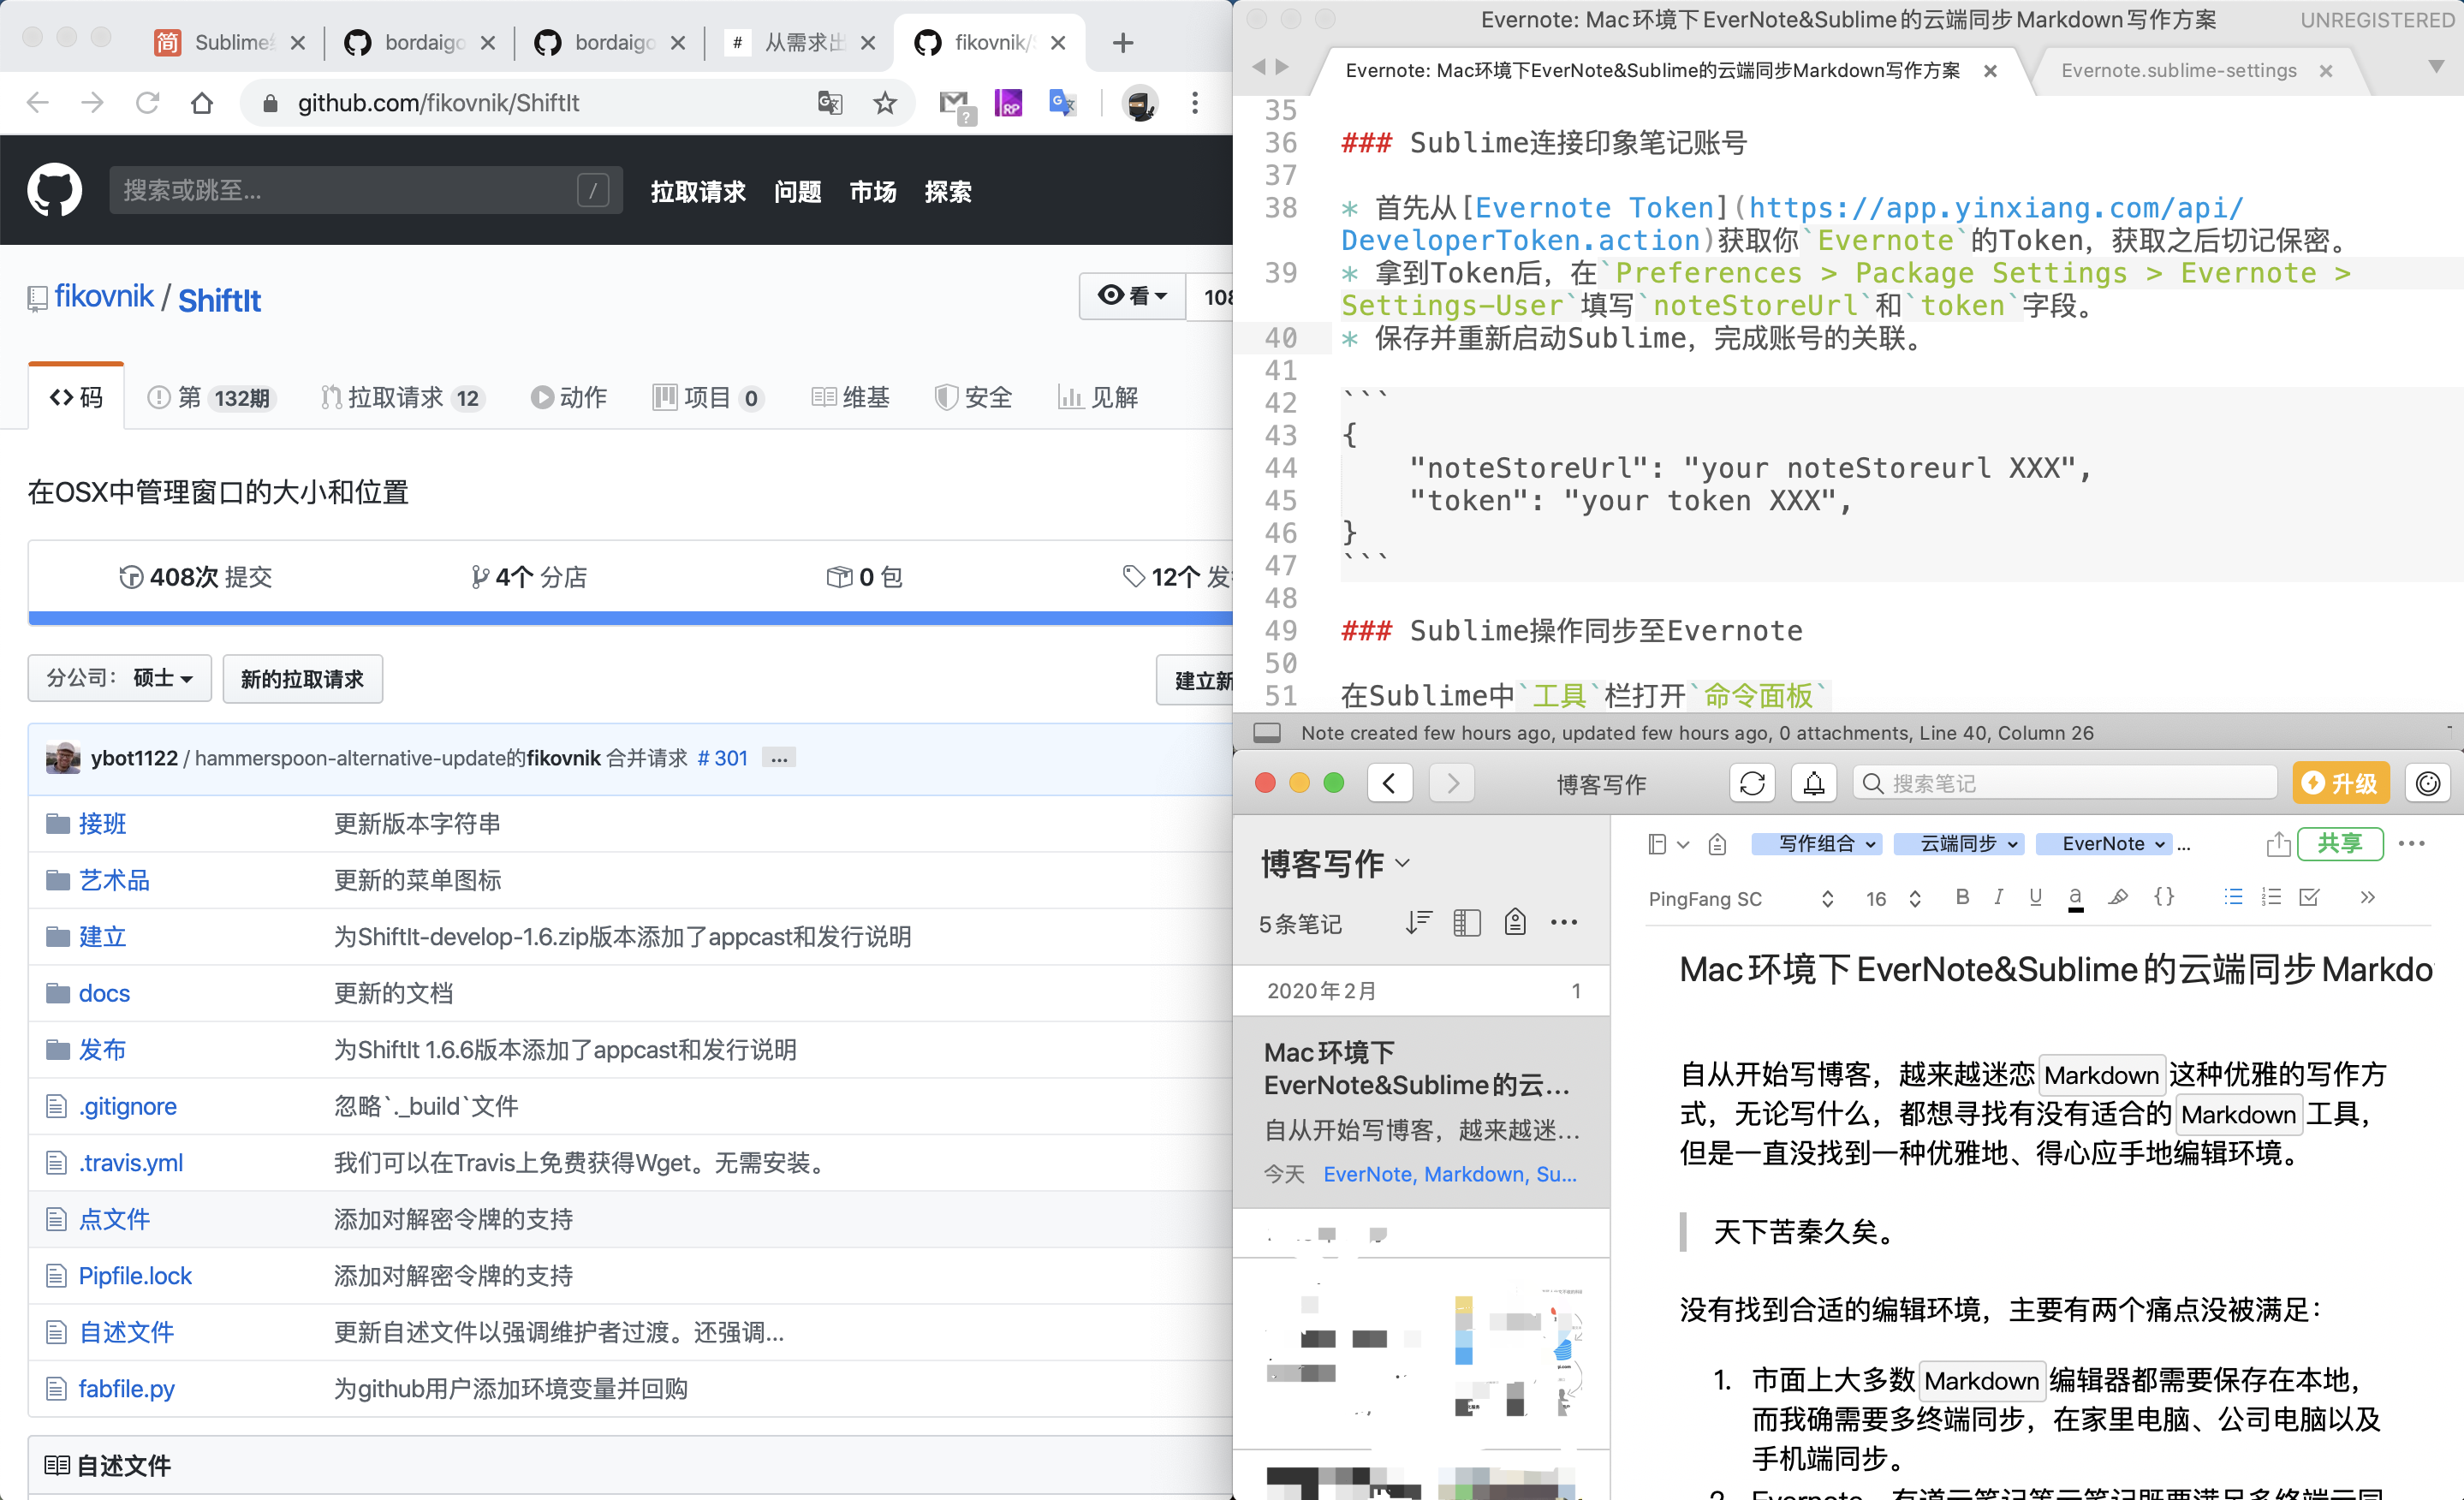This screenshot has width=2464, height=1500.
Task: Sync notes in Evernote toolbar
Action: (x=1752, y=783)
